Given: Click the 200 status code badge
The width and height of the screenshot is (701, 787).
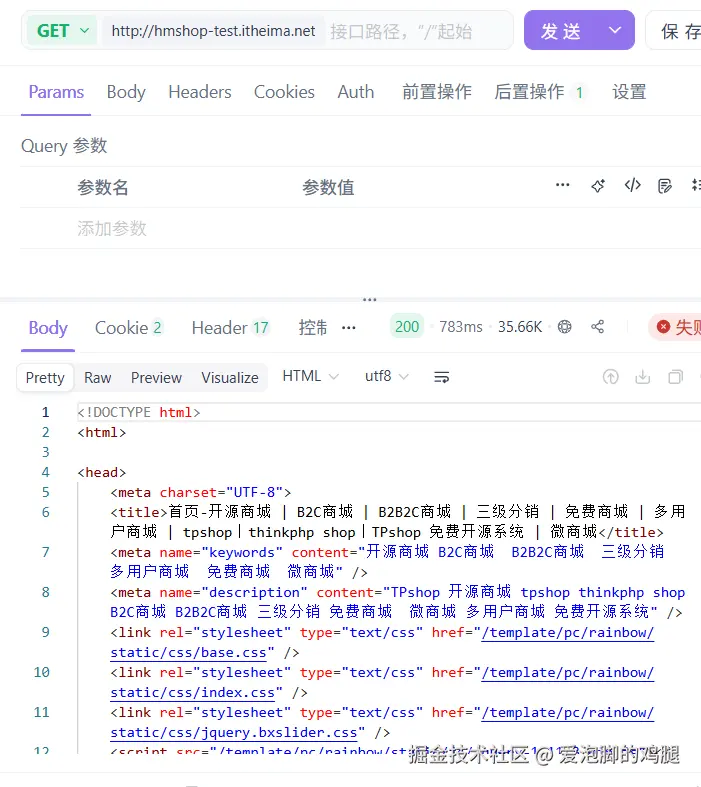Looking at the screenshot, I should [x=407, y=327].
